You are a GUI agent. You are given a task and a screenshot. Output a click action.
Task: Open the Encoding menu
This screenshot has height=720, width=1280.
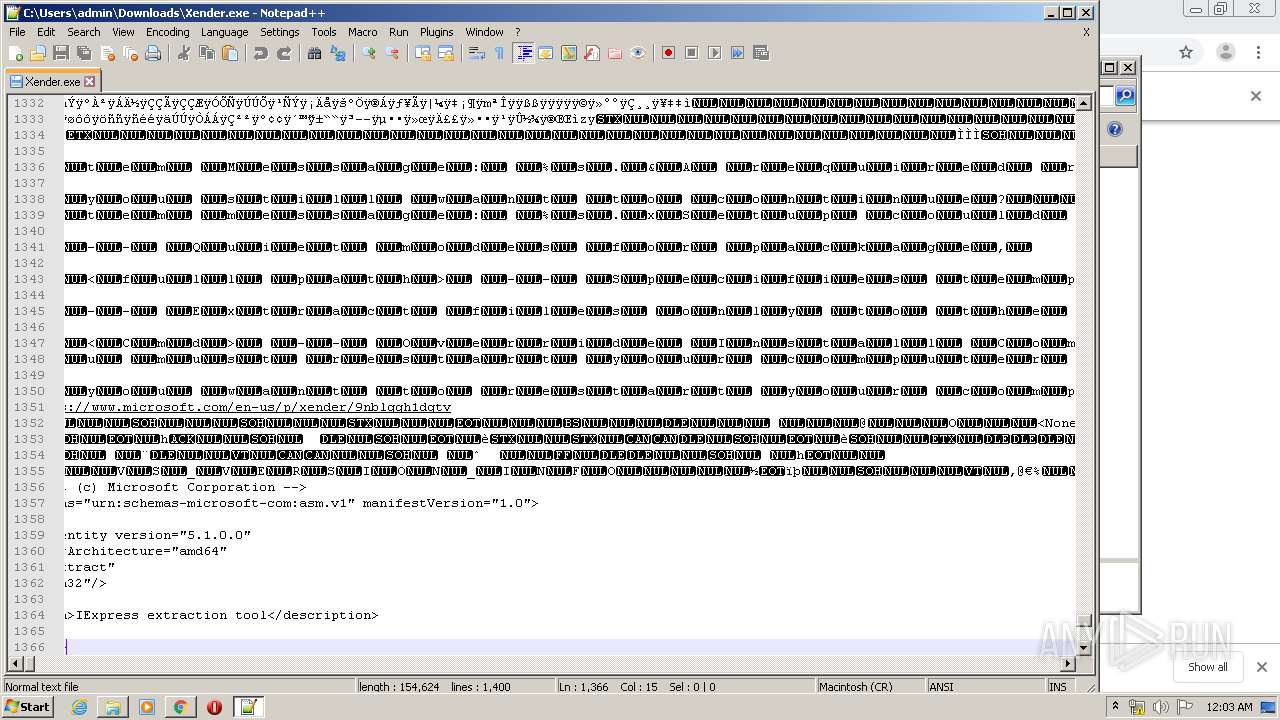[x=167, y=32]
